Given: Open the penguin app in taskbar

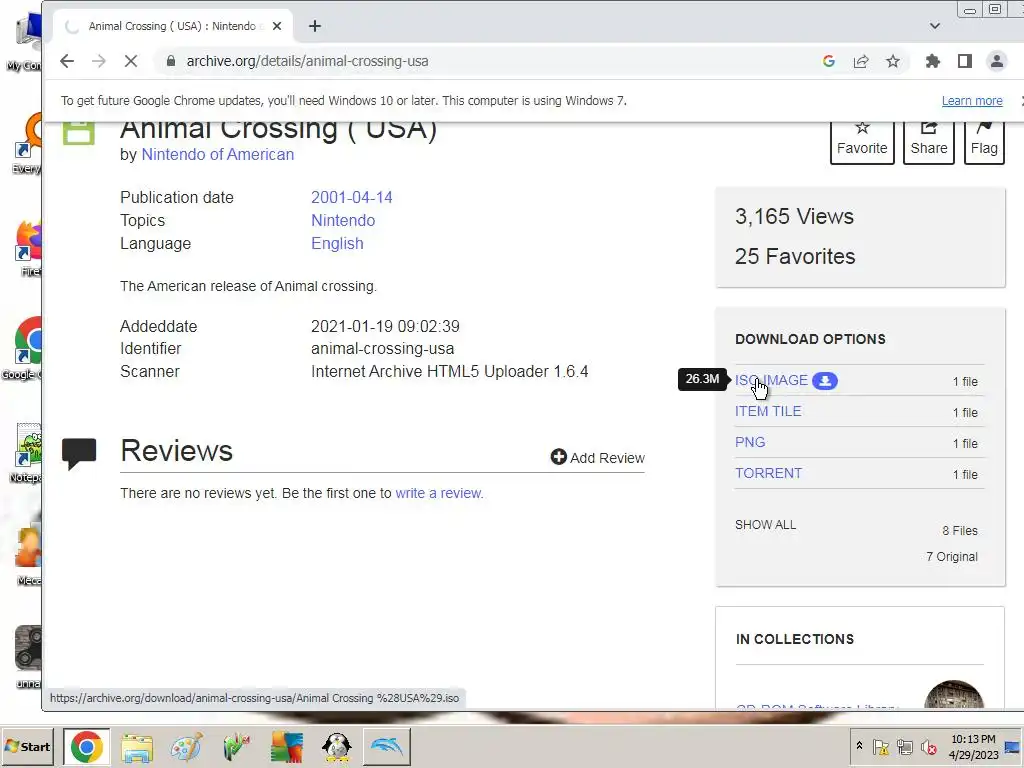Looking at the screenshot, I should point(337,747).
